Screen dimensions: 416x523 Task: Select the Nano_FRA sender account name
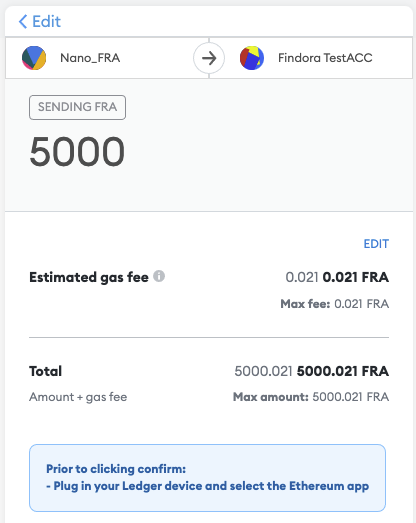click(x=90, y=58)
